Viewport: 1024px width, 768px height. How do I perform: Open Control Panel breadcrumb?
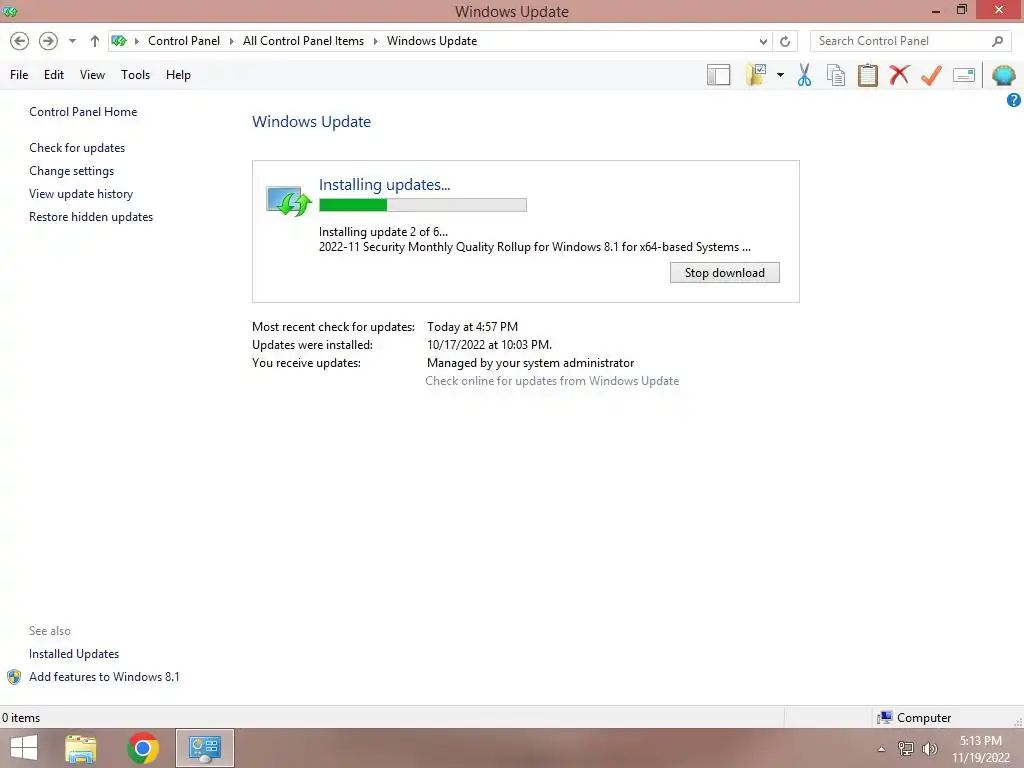pos(184,40)
